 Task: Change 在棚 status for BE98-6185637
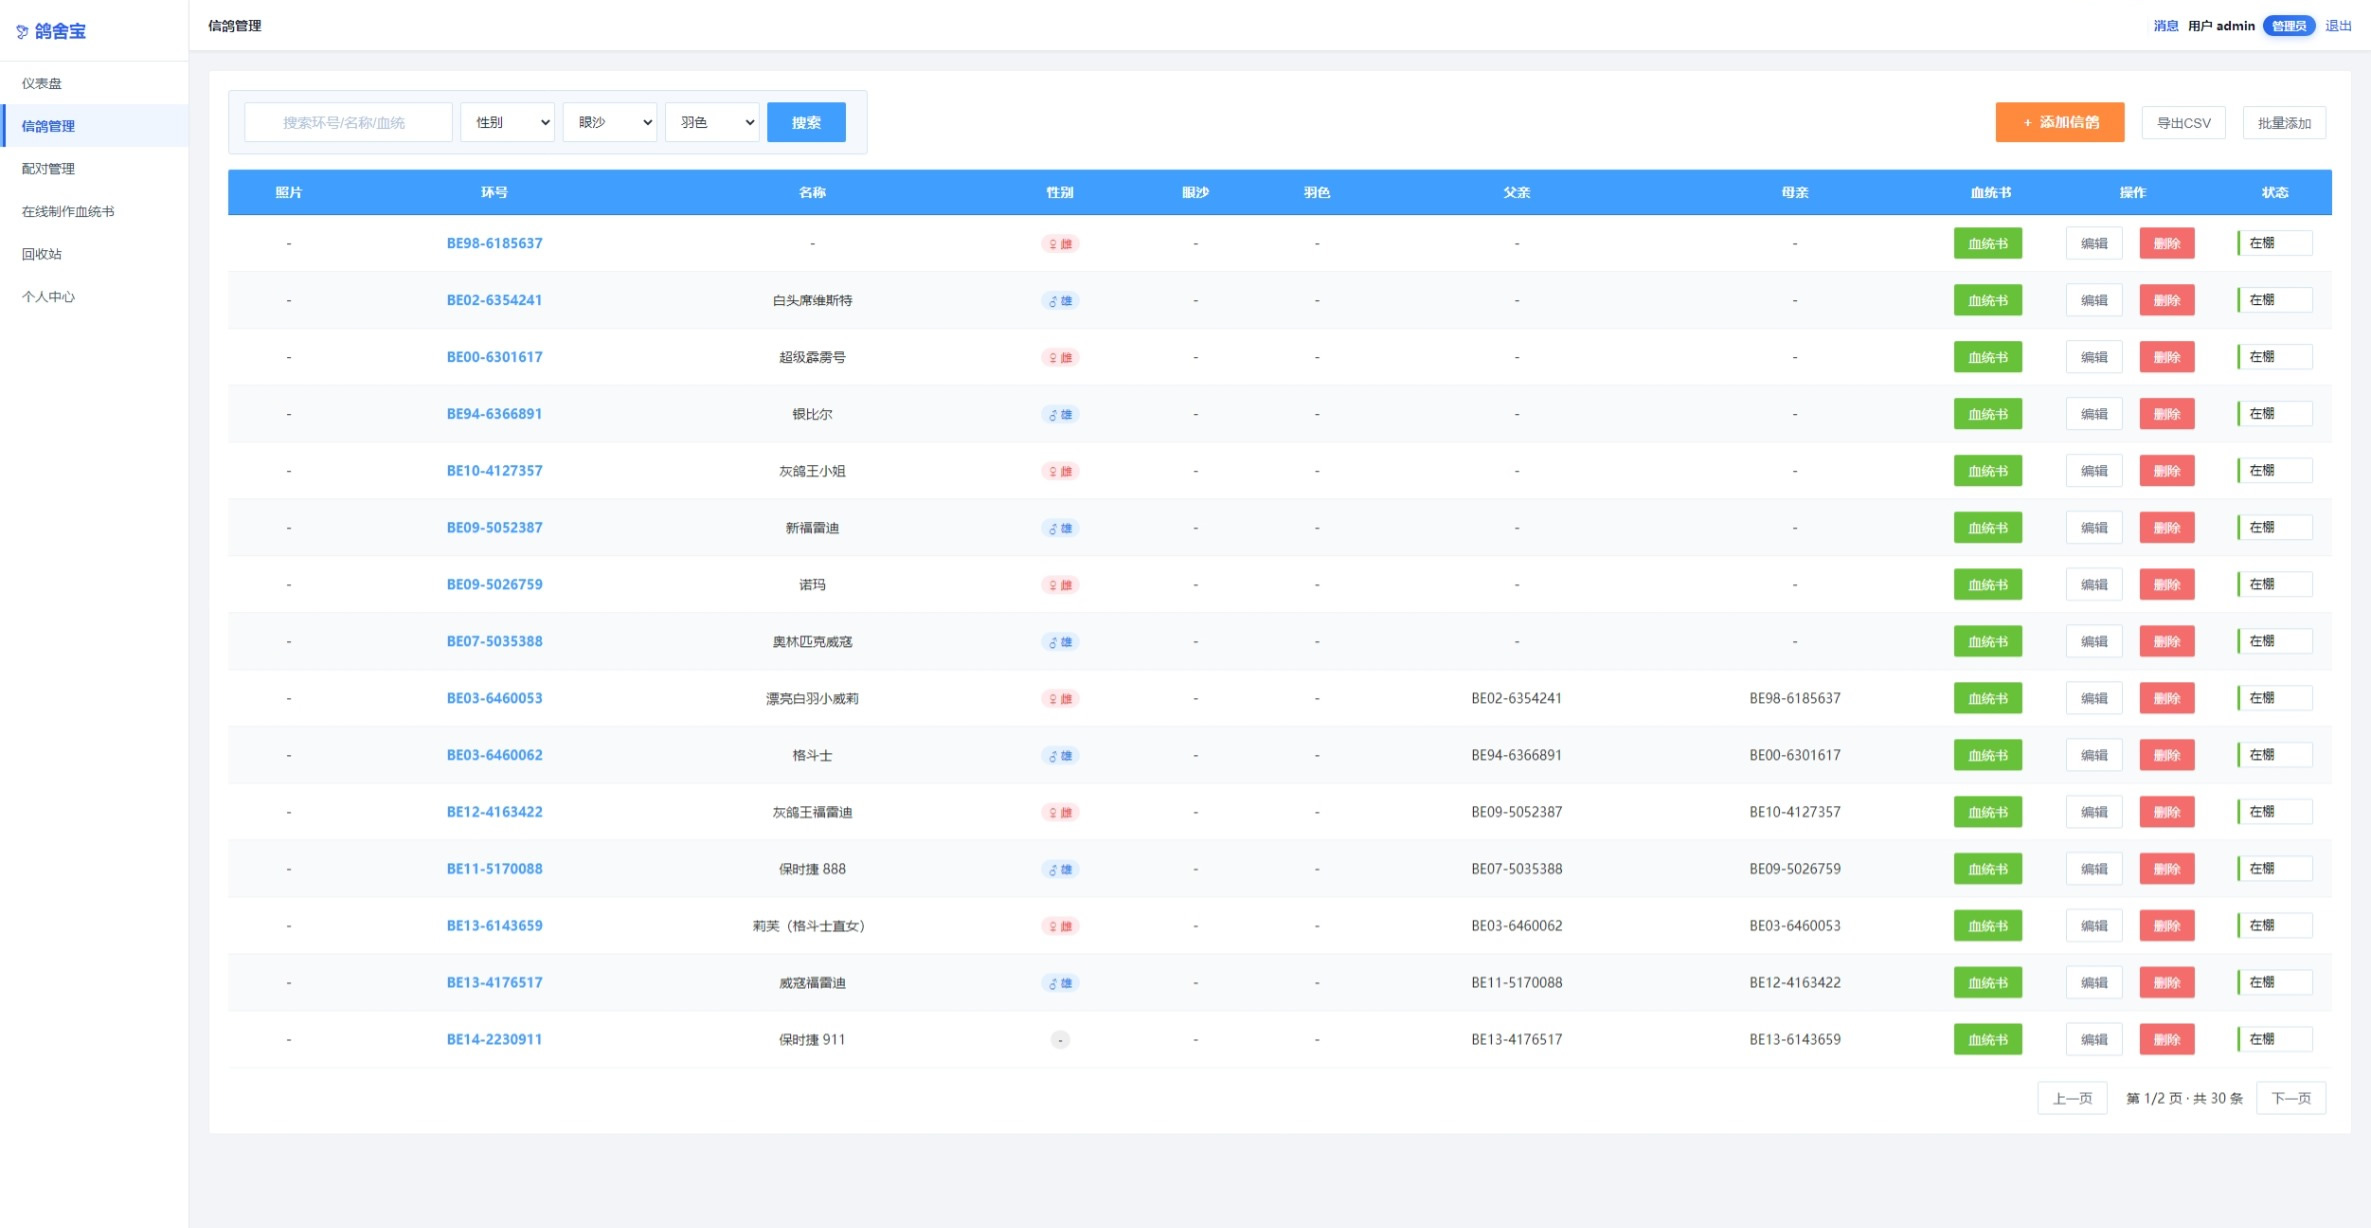[2275, 243]
